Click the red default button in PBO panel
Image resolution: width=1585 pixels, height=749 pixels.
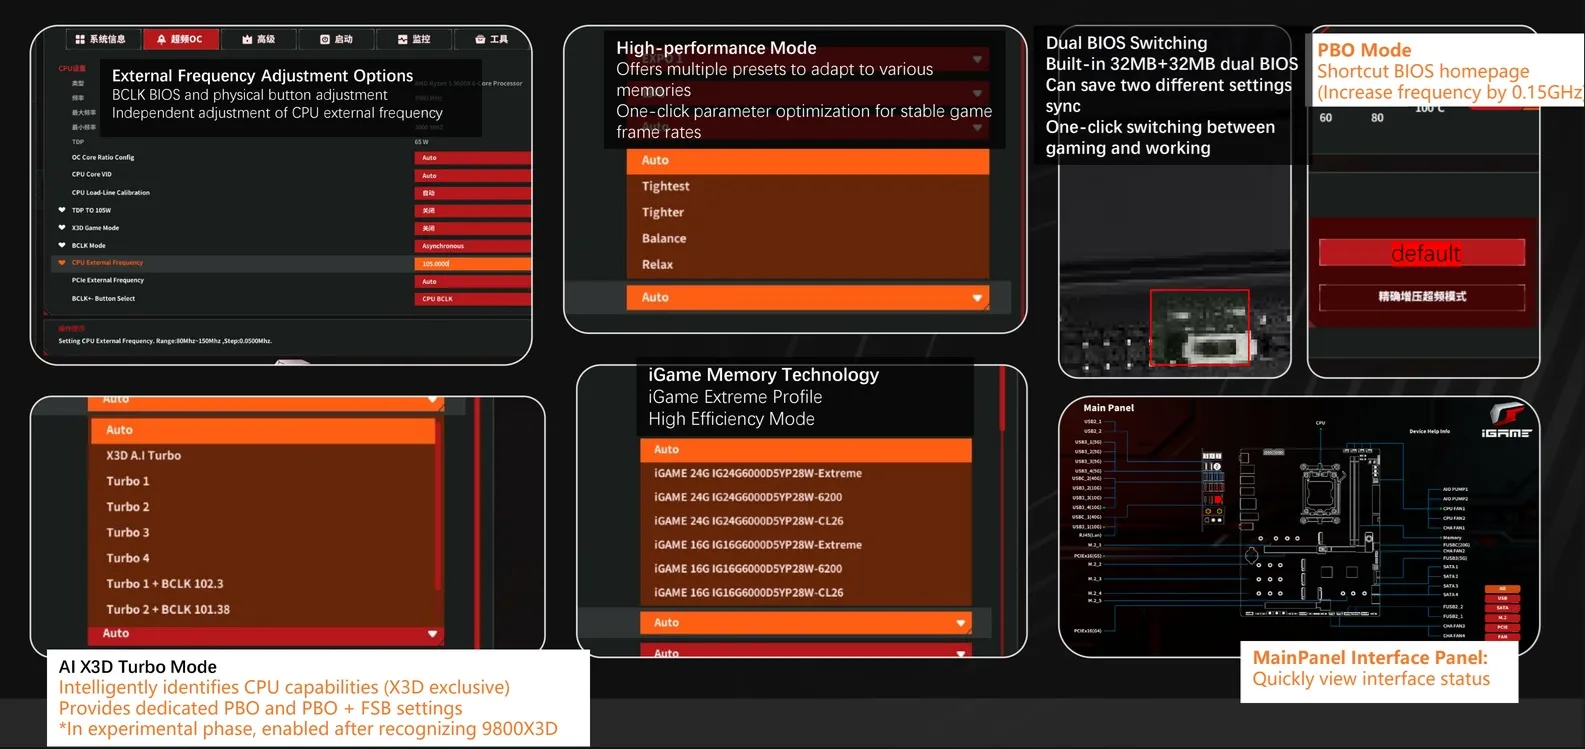pyautogui.click(x=1422, y=253)
